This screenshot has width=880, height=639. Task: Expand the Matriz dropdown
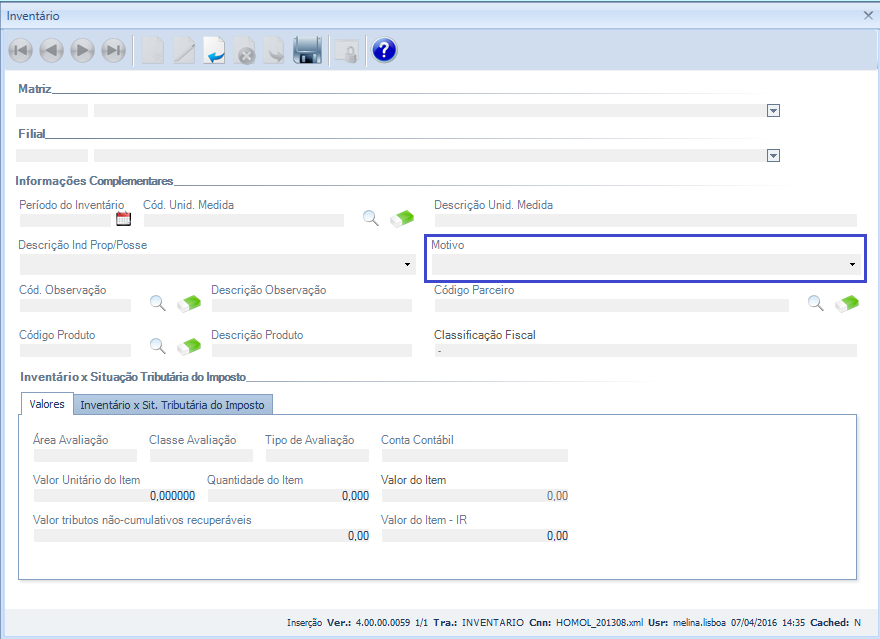773,111
